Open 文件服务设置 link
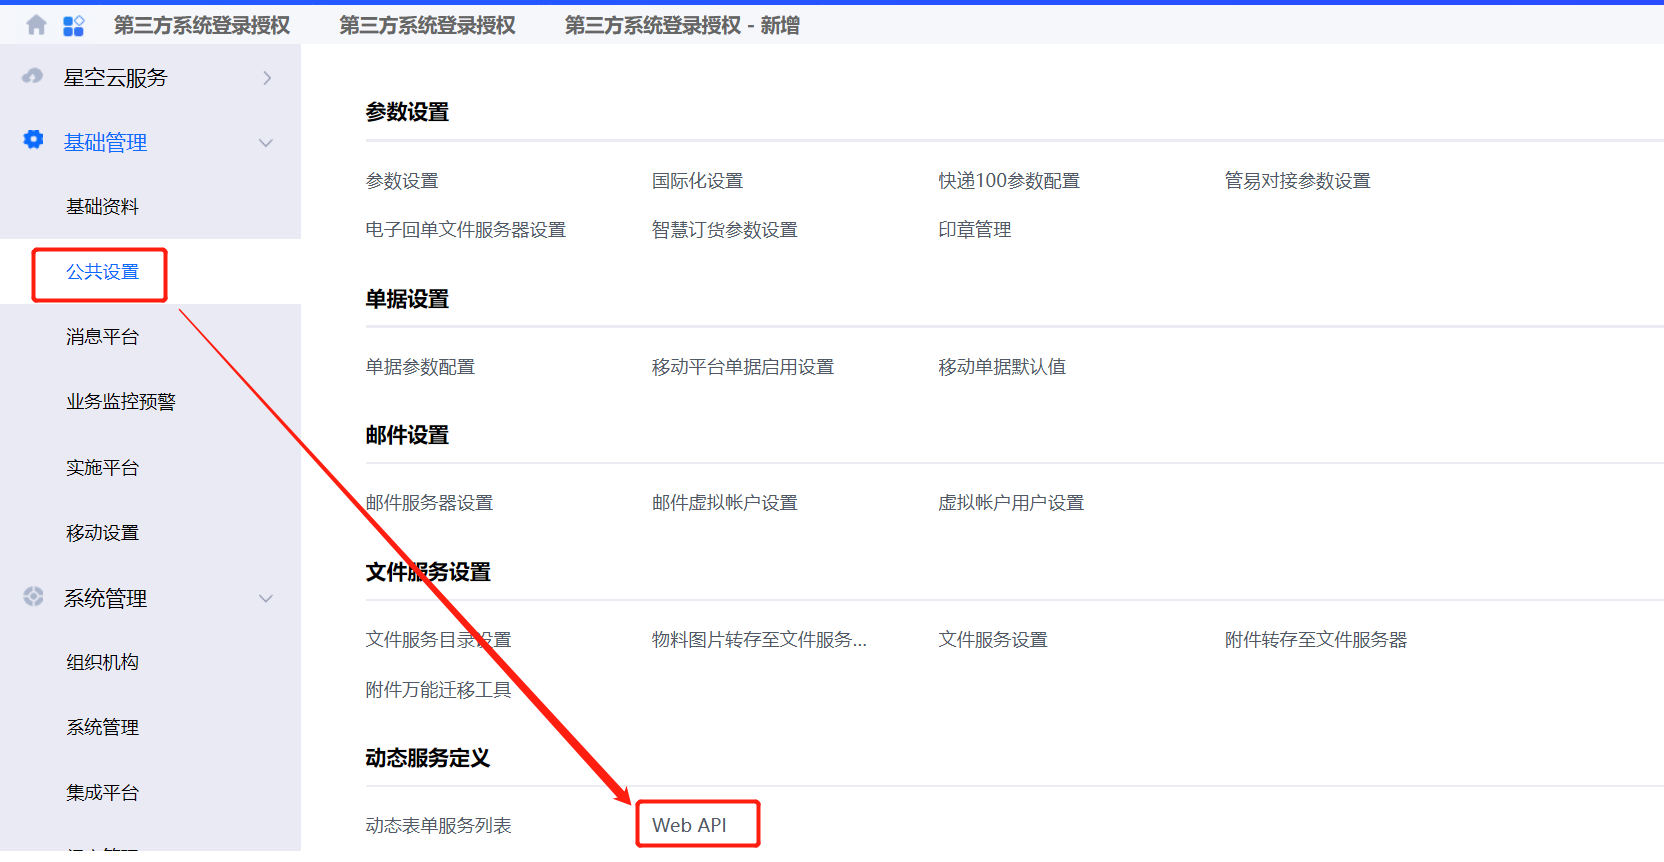 [992, 640]
